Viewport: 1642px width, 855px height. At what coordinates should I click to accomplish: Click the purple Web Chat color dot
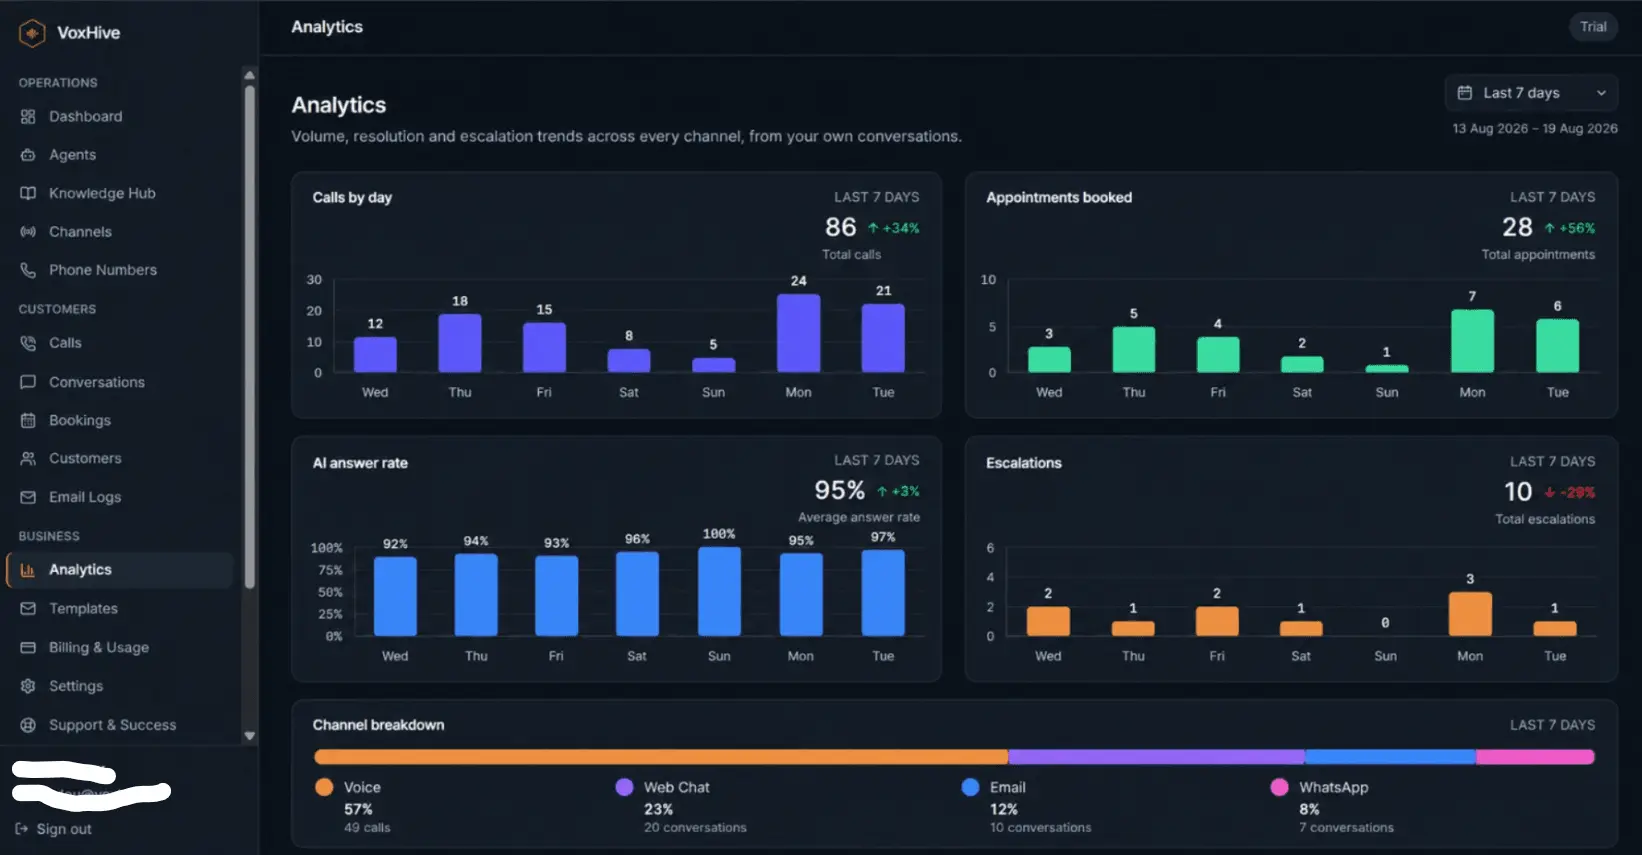(x=624, y=787)
